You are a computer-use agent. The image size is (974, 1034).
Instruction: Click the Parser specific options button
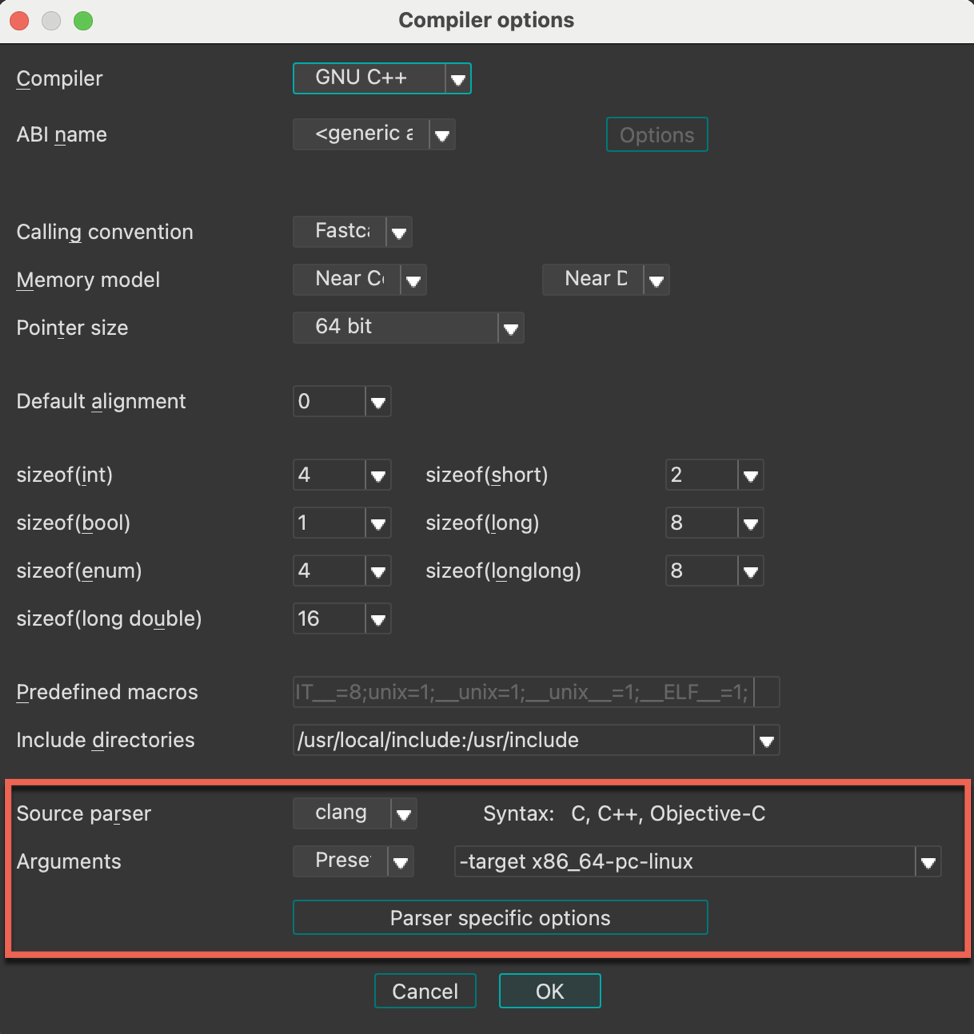pyautogui.click(x=500, y=917)
